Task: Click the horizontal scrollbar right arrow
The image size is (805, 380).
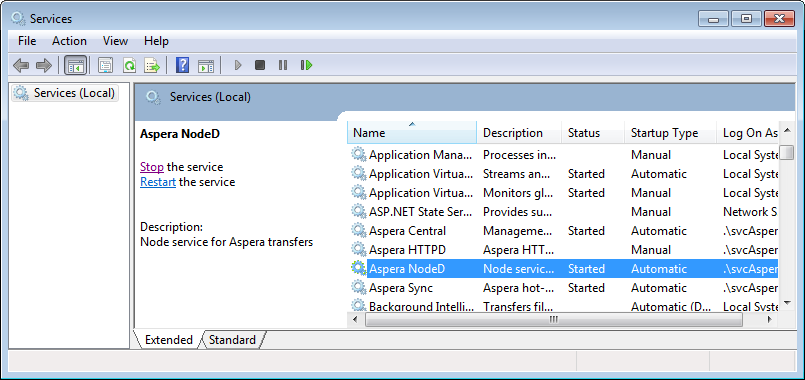Action: coord(770,319)
